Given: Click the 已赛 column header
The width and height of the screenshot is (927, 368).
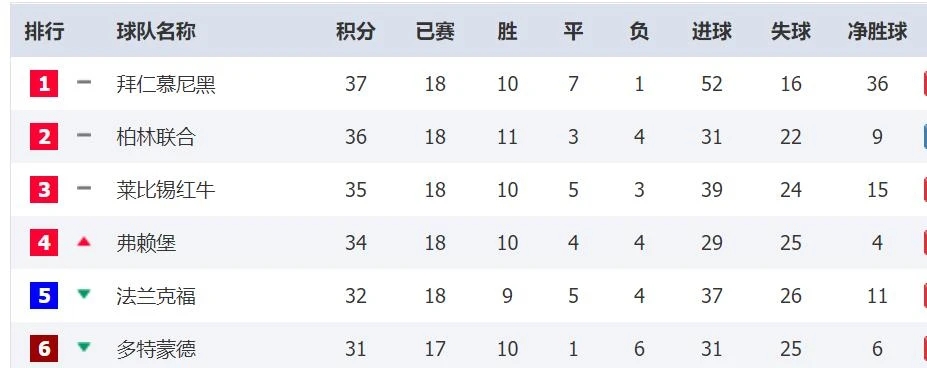Looking at the screenshot, I should [435, 31].
